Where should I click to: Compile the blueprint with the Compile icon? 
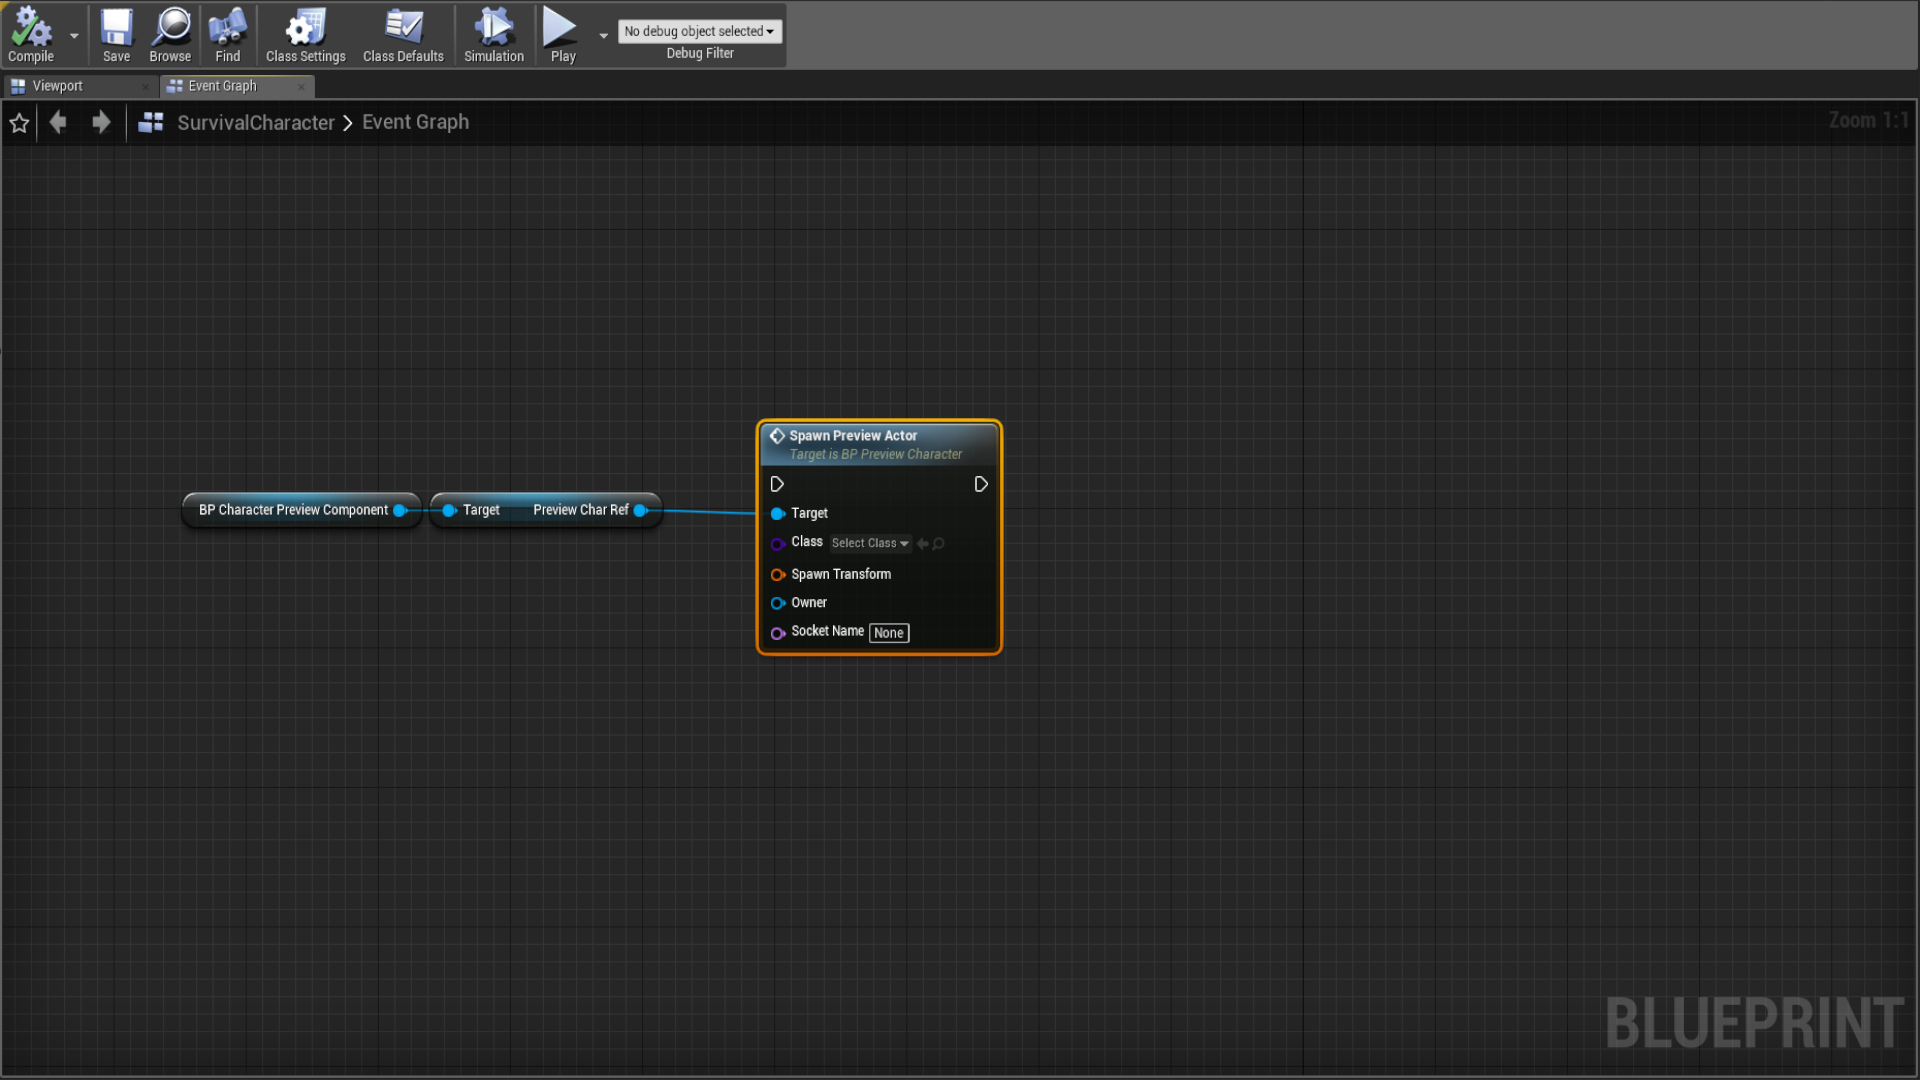pos(31,35)
